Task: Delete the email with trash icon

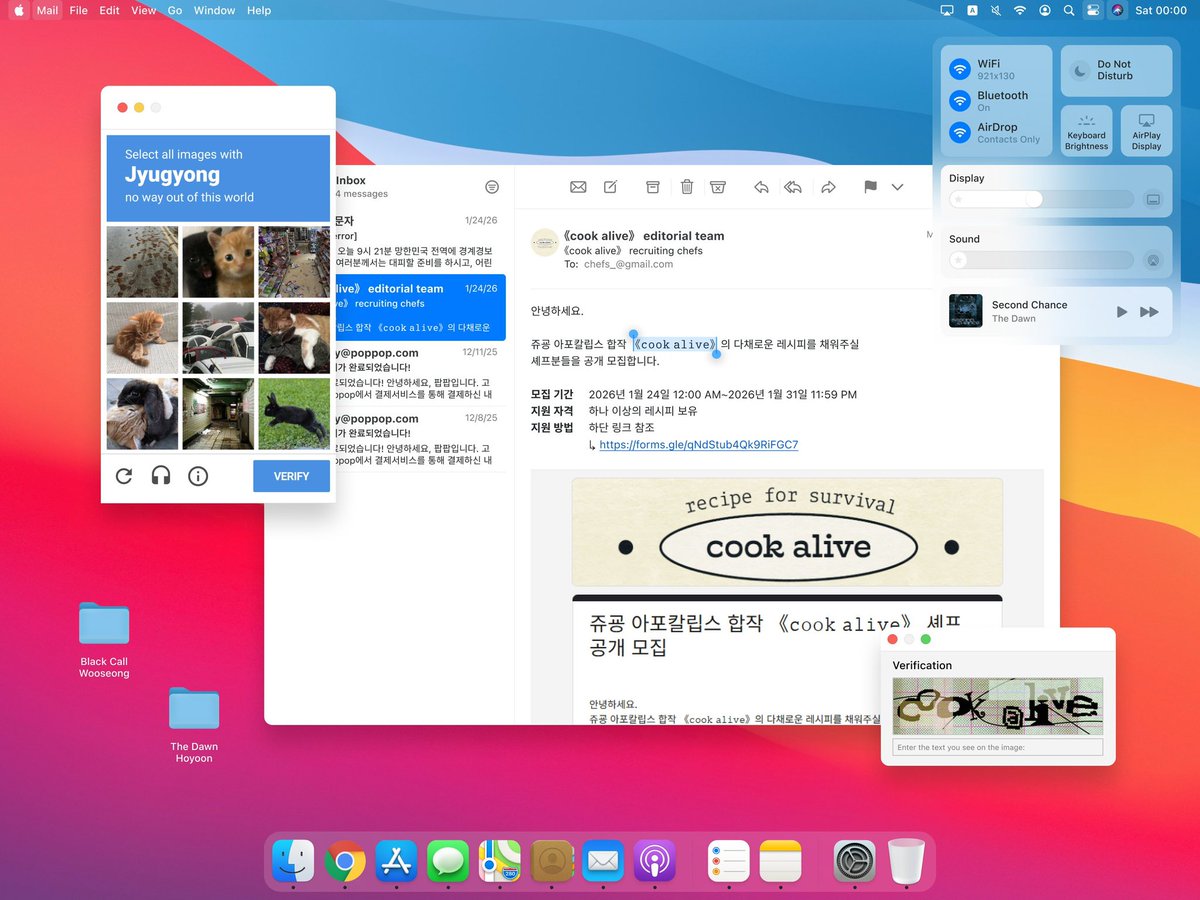Action: 687,187
